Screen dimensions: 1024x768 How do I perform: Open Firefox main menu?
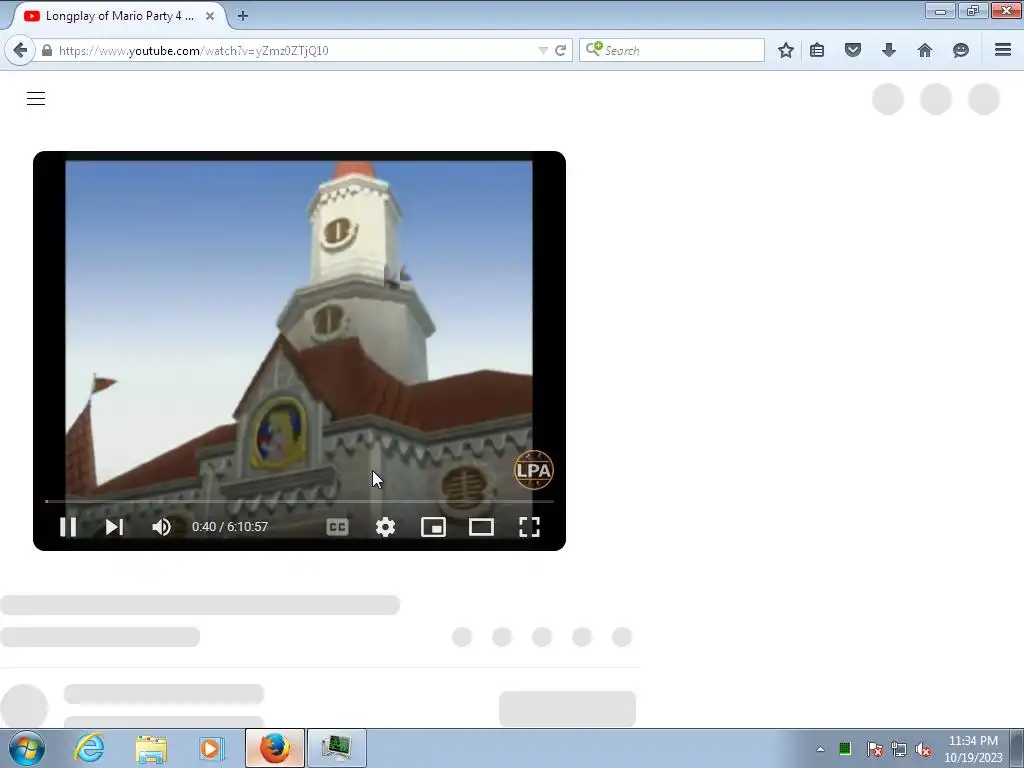point(1003,50)
